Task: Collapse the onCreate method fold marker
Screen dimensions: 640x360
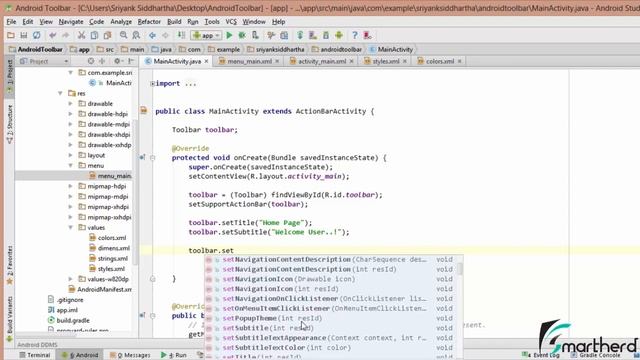Action: pos(153,158)
